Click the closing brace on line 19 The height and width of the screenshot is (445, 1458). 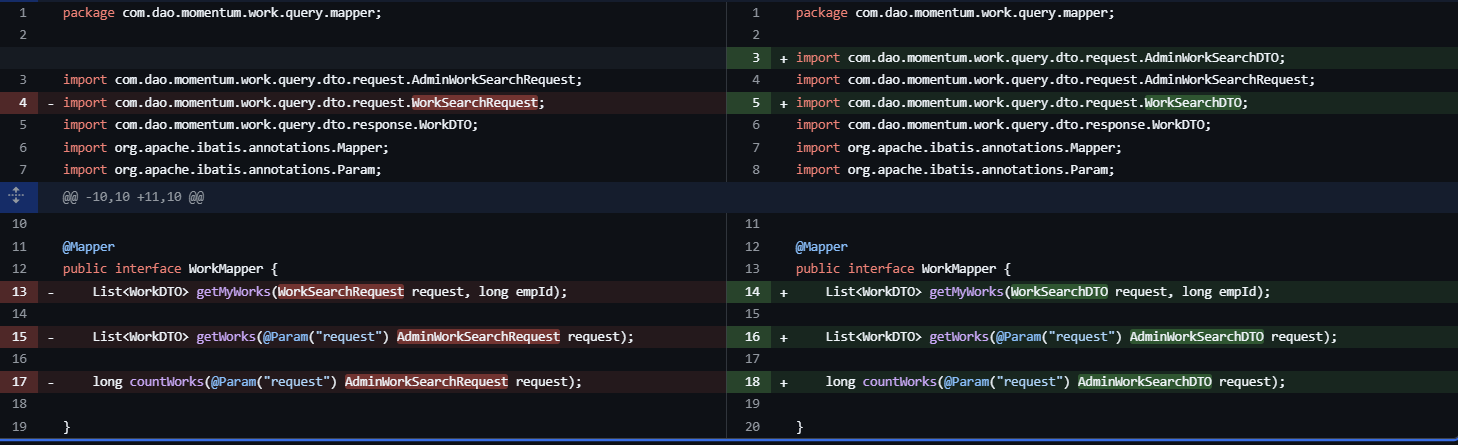pos(66,427)
